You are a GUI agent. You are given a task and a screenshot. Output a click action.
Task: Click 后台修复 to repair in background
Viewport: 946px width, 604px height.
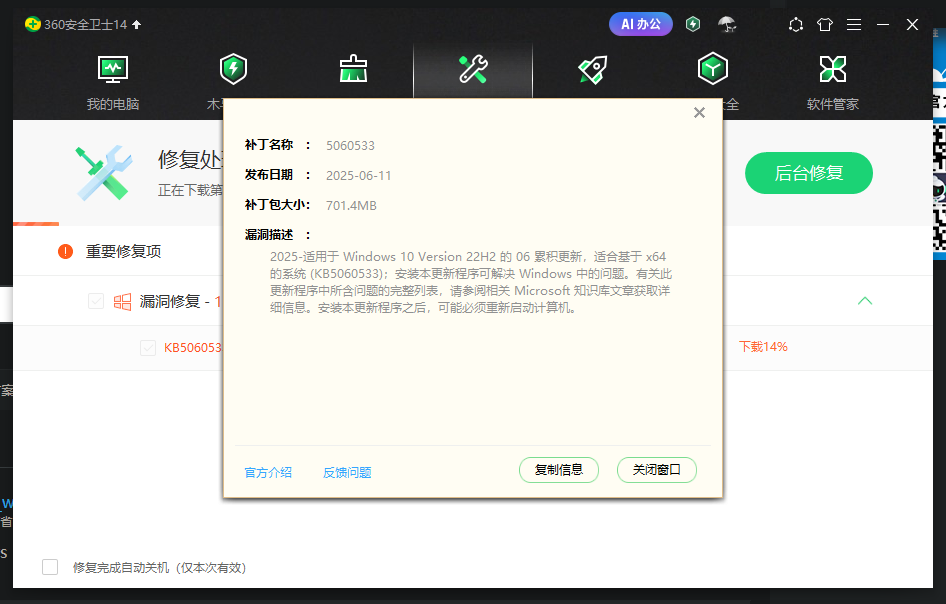coord(808,173)
